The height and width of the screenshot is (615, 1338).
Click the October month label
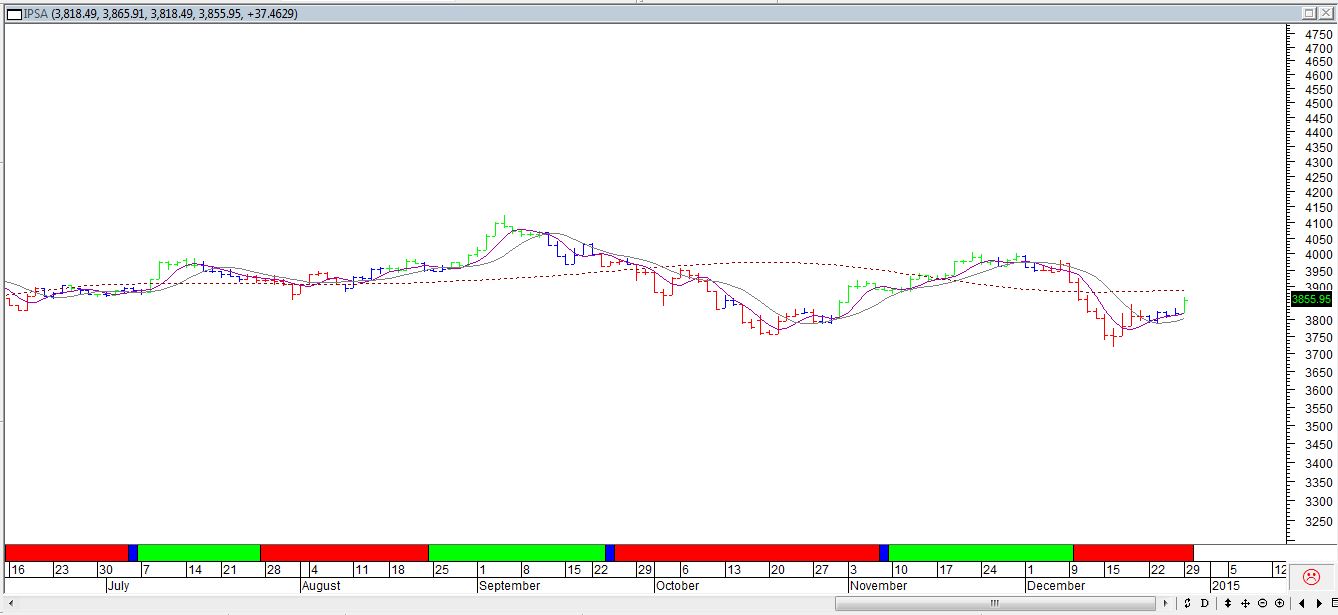(678, 586)
